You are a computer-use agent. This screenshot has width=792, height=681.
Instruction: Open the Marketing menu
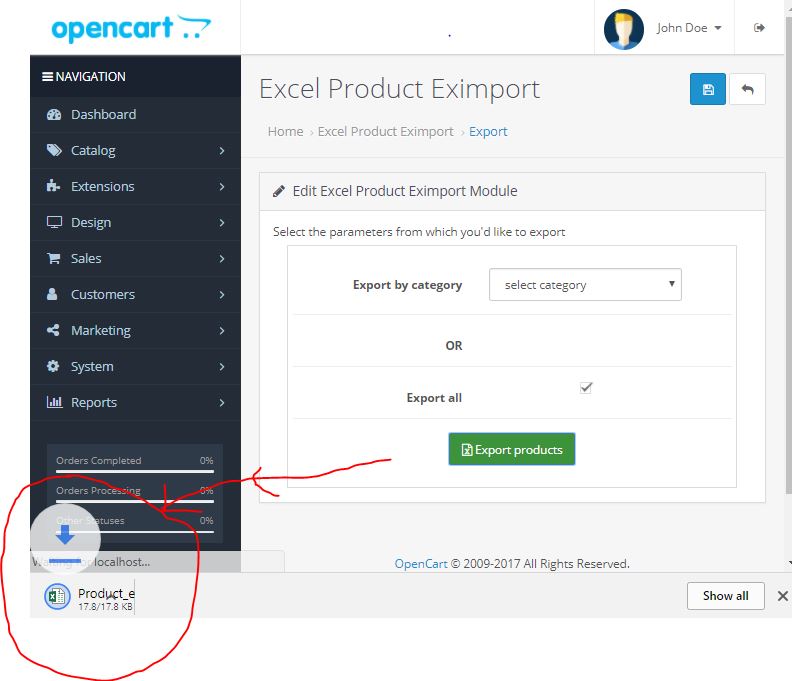coord(135,330)
